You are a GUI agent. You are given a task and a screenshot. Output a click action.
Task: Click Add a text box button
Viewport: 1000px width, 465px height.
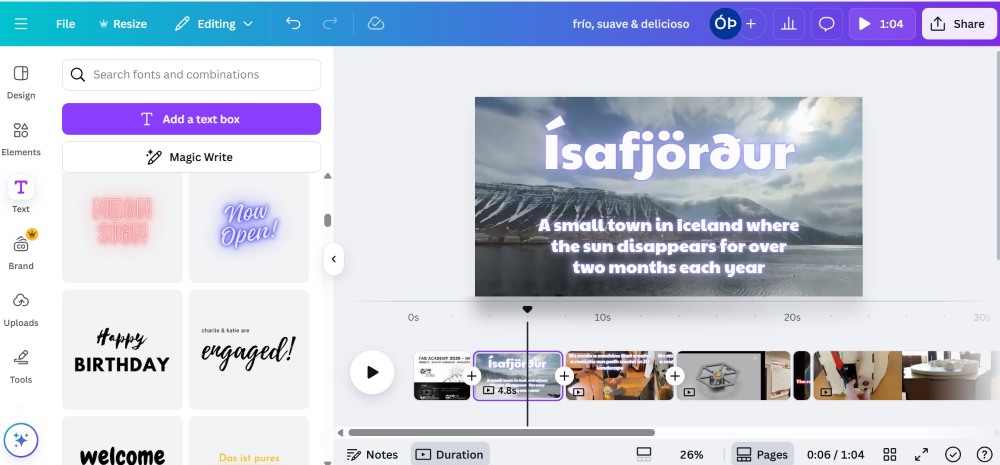[191, 119]
